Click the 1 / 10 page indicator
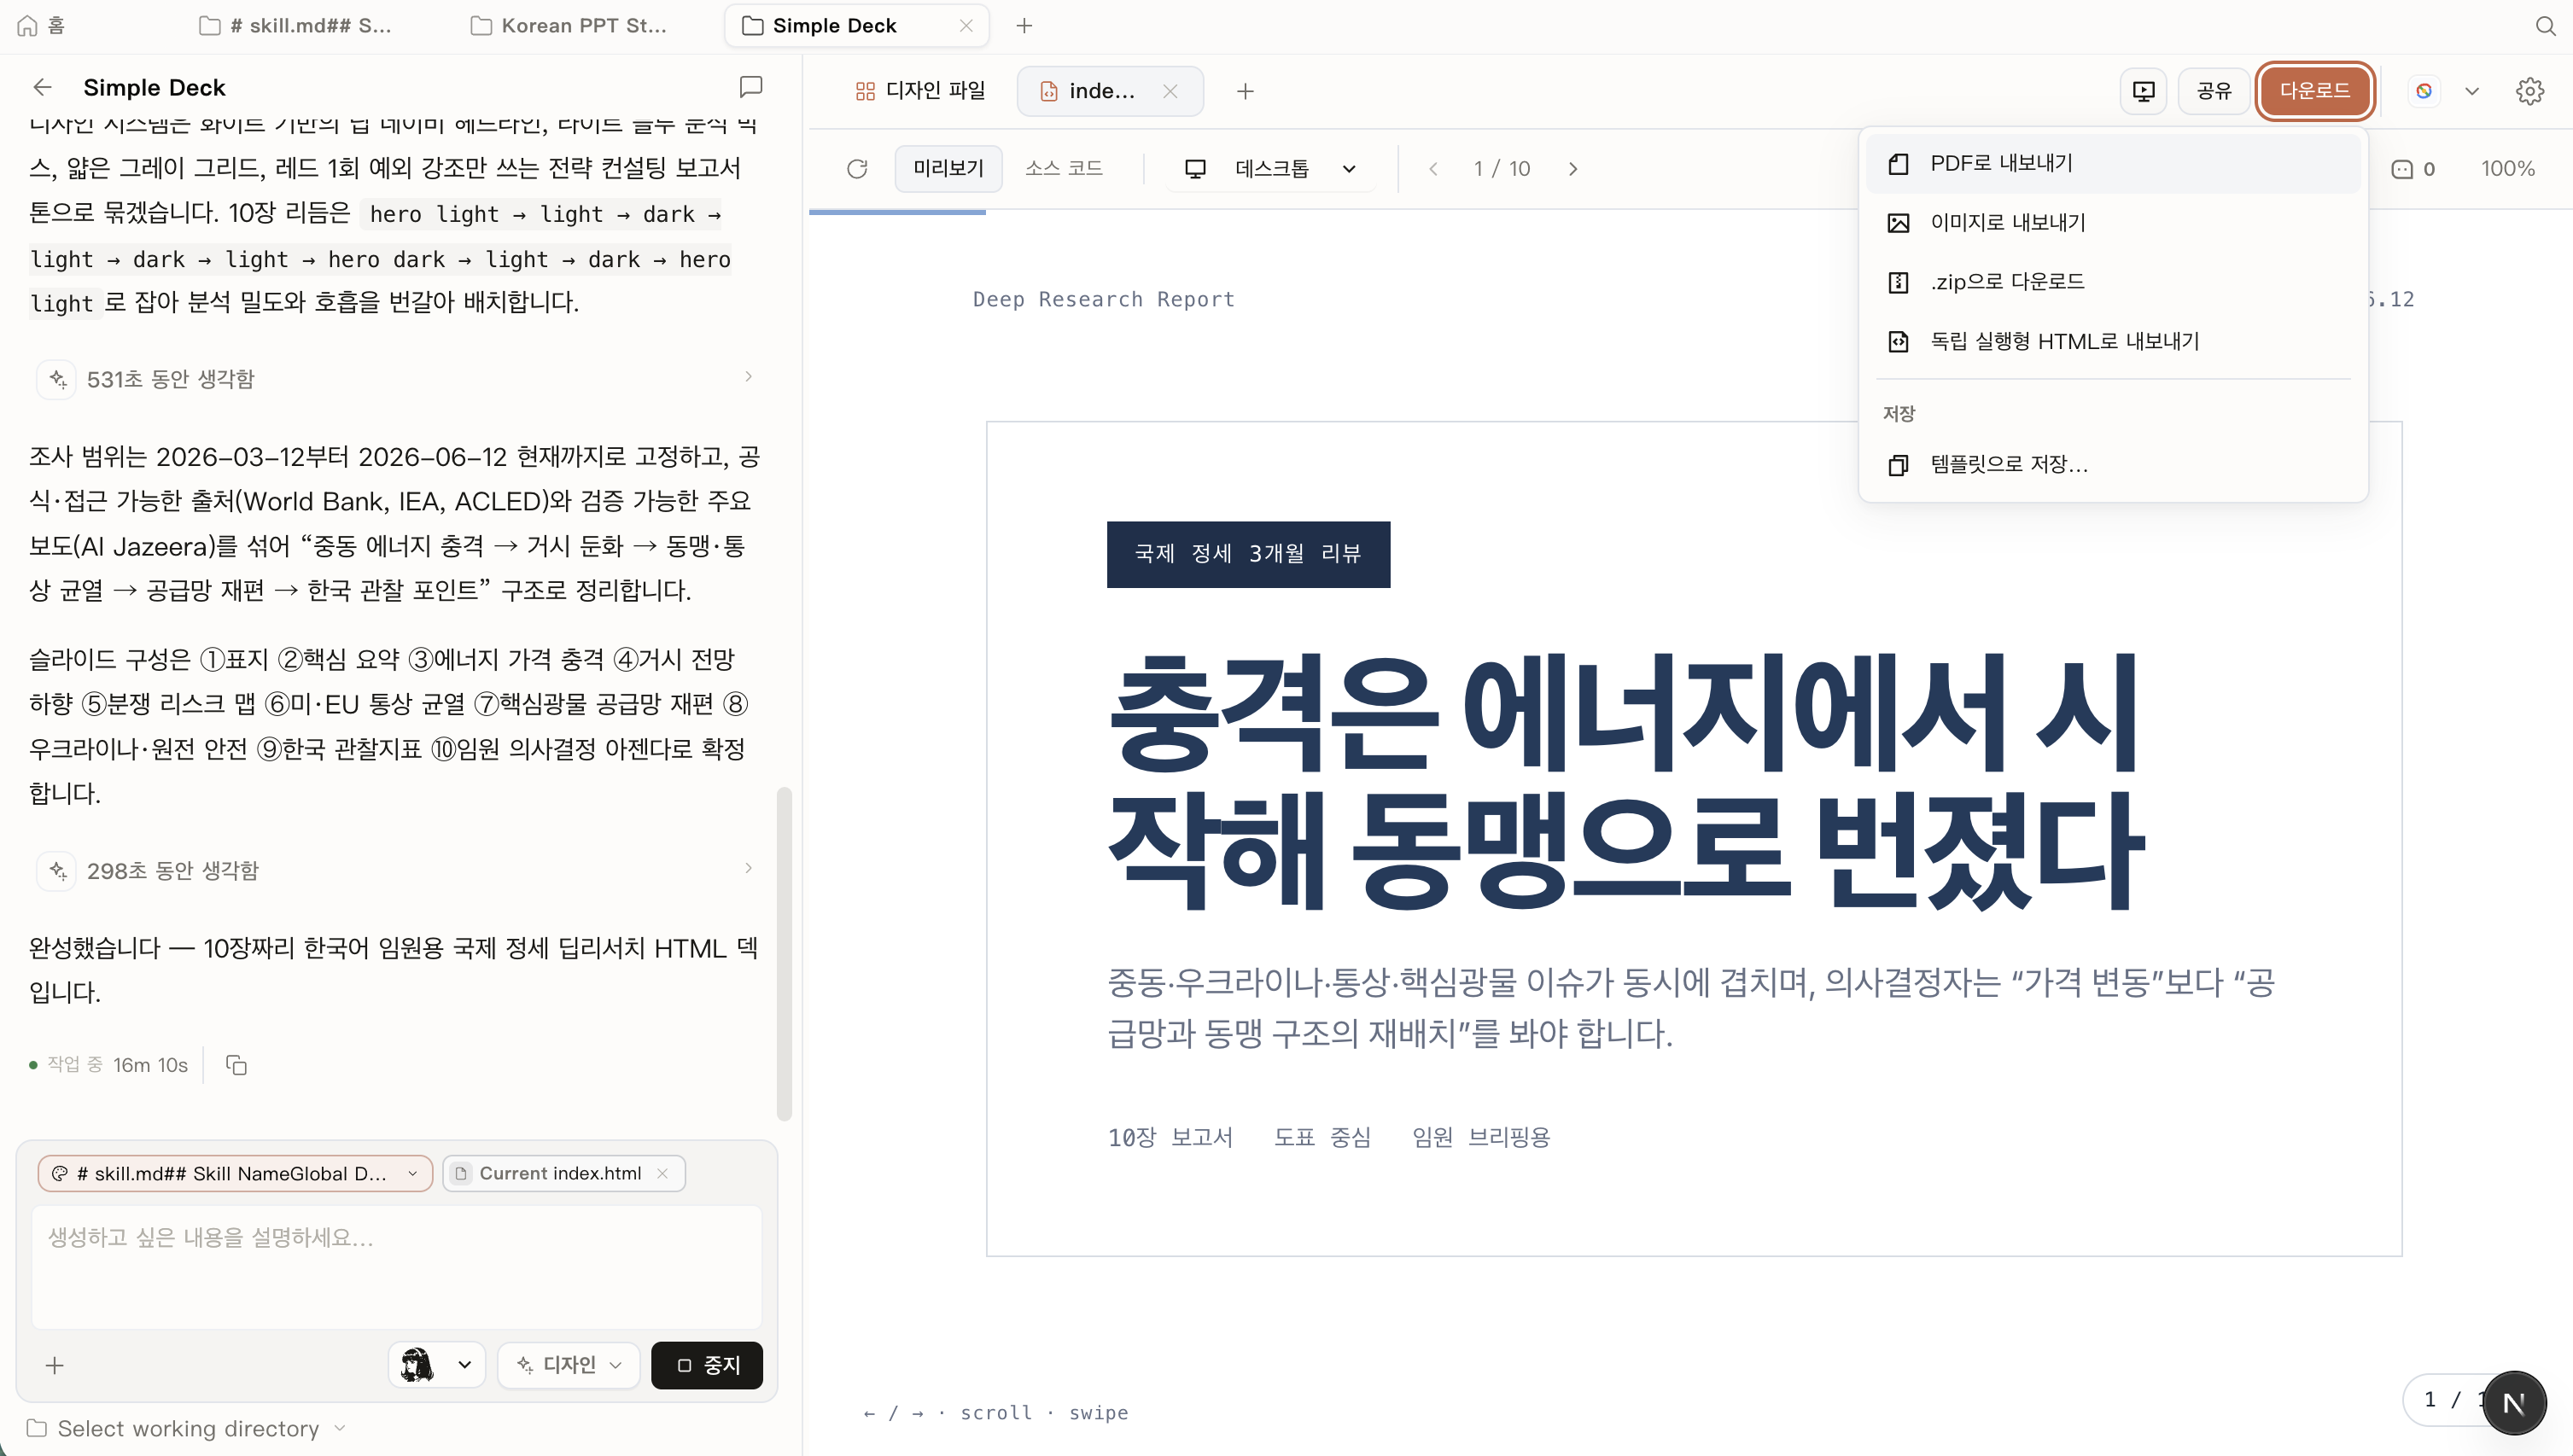 [x=1501, y=168]
